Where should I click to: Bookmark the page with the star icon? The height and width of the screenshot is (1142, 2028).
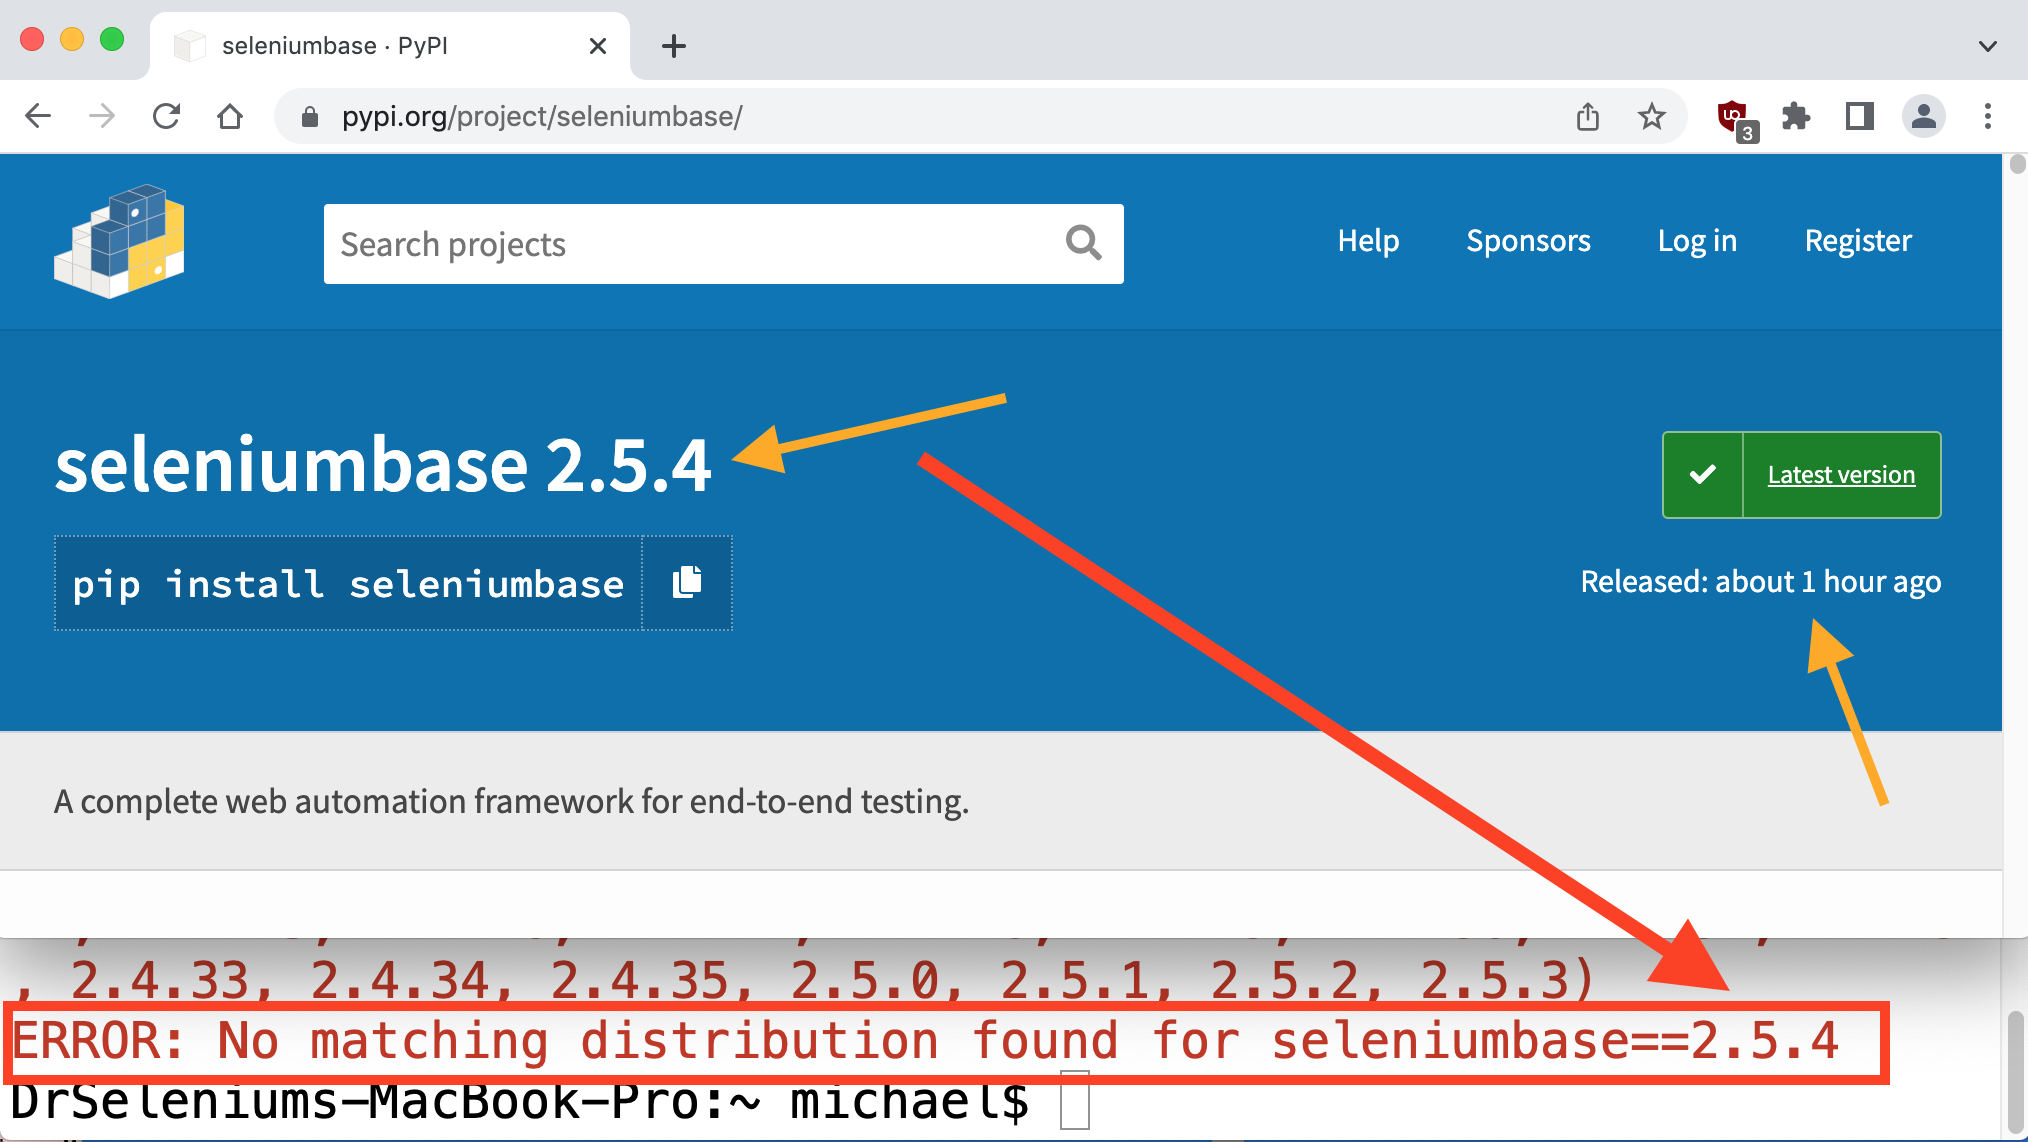[x=1652, y=116]
